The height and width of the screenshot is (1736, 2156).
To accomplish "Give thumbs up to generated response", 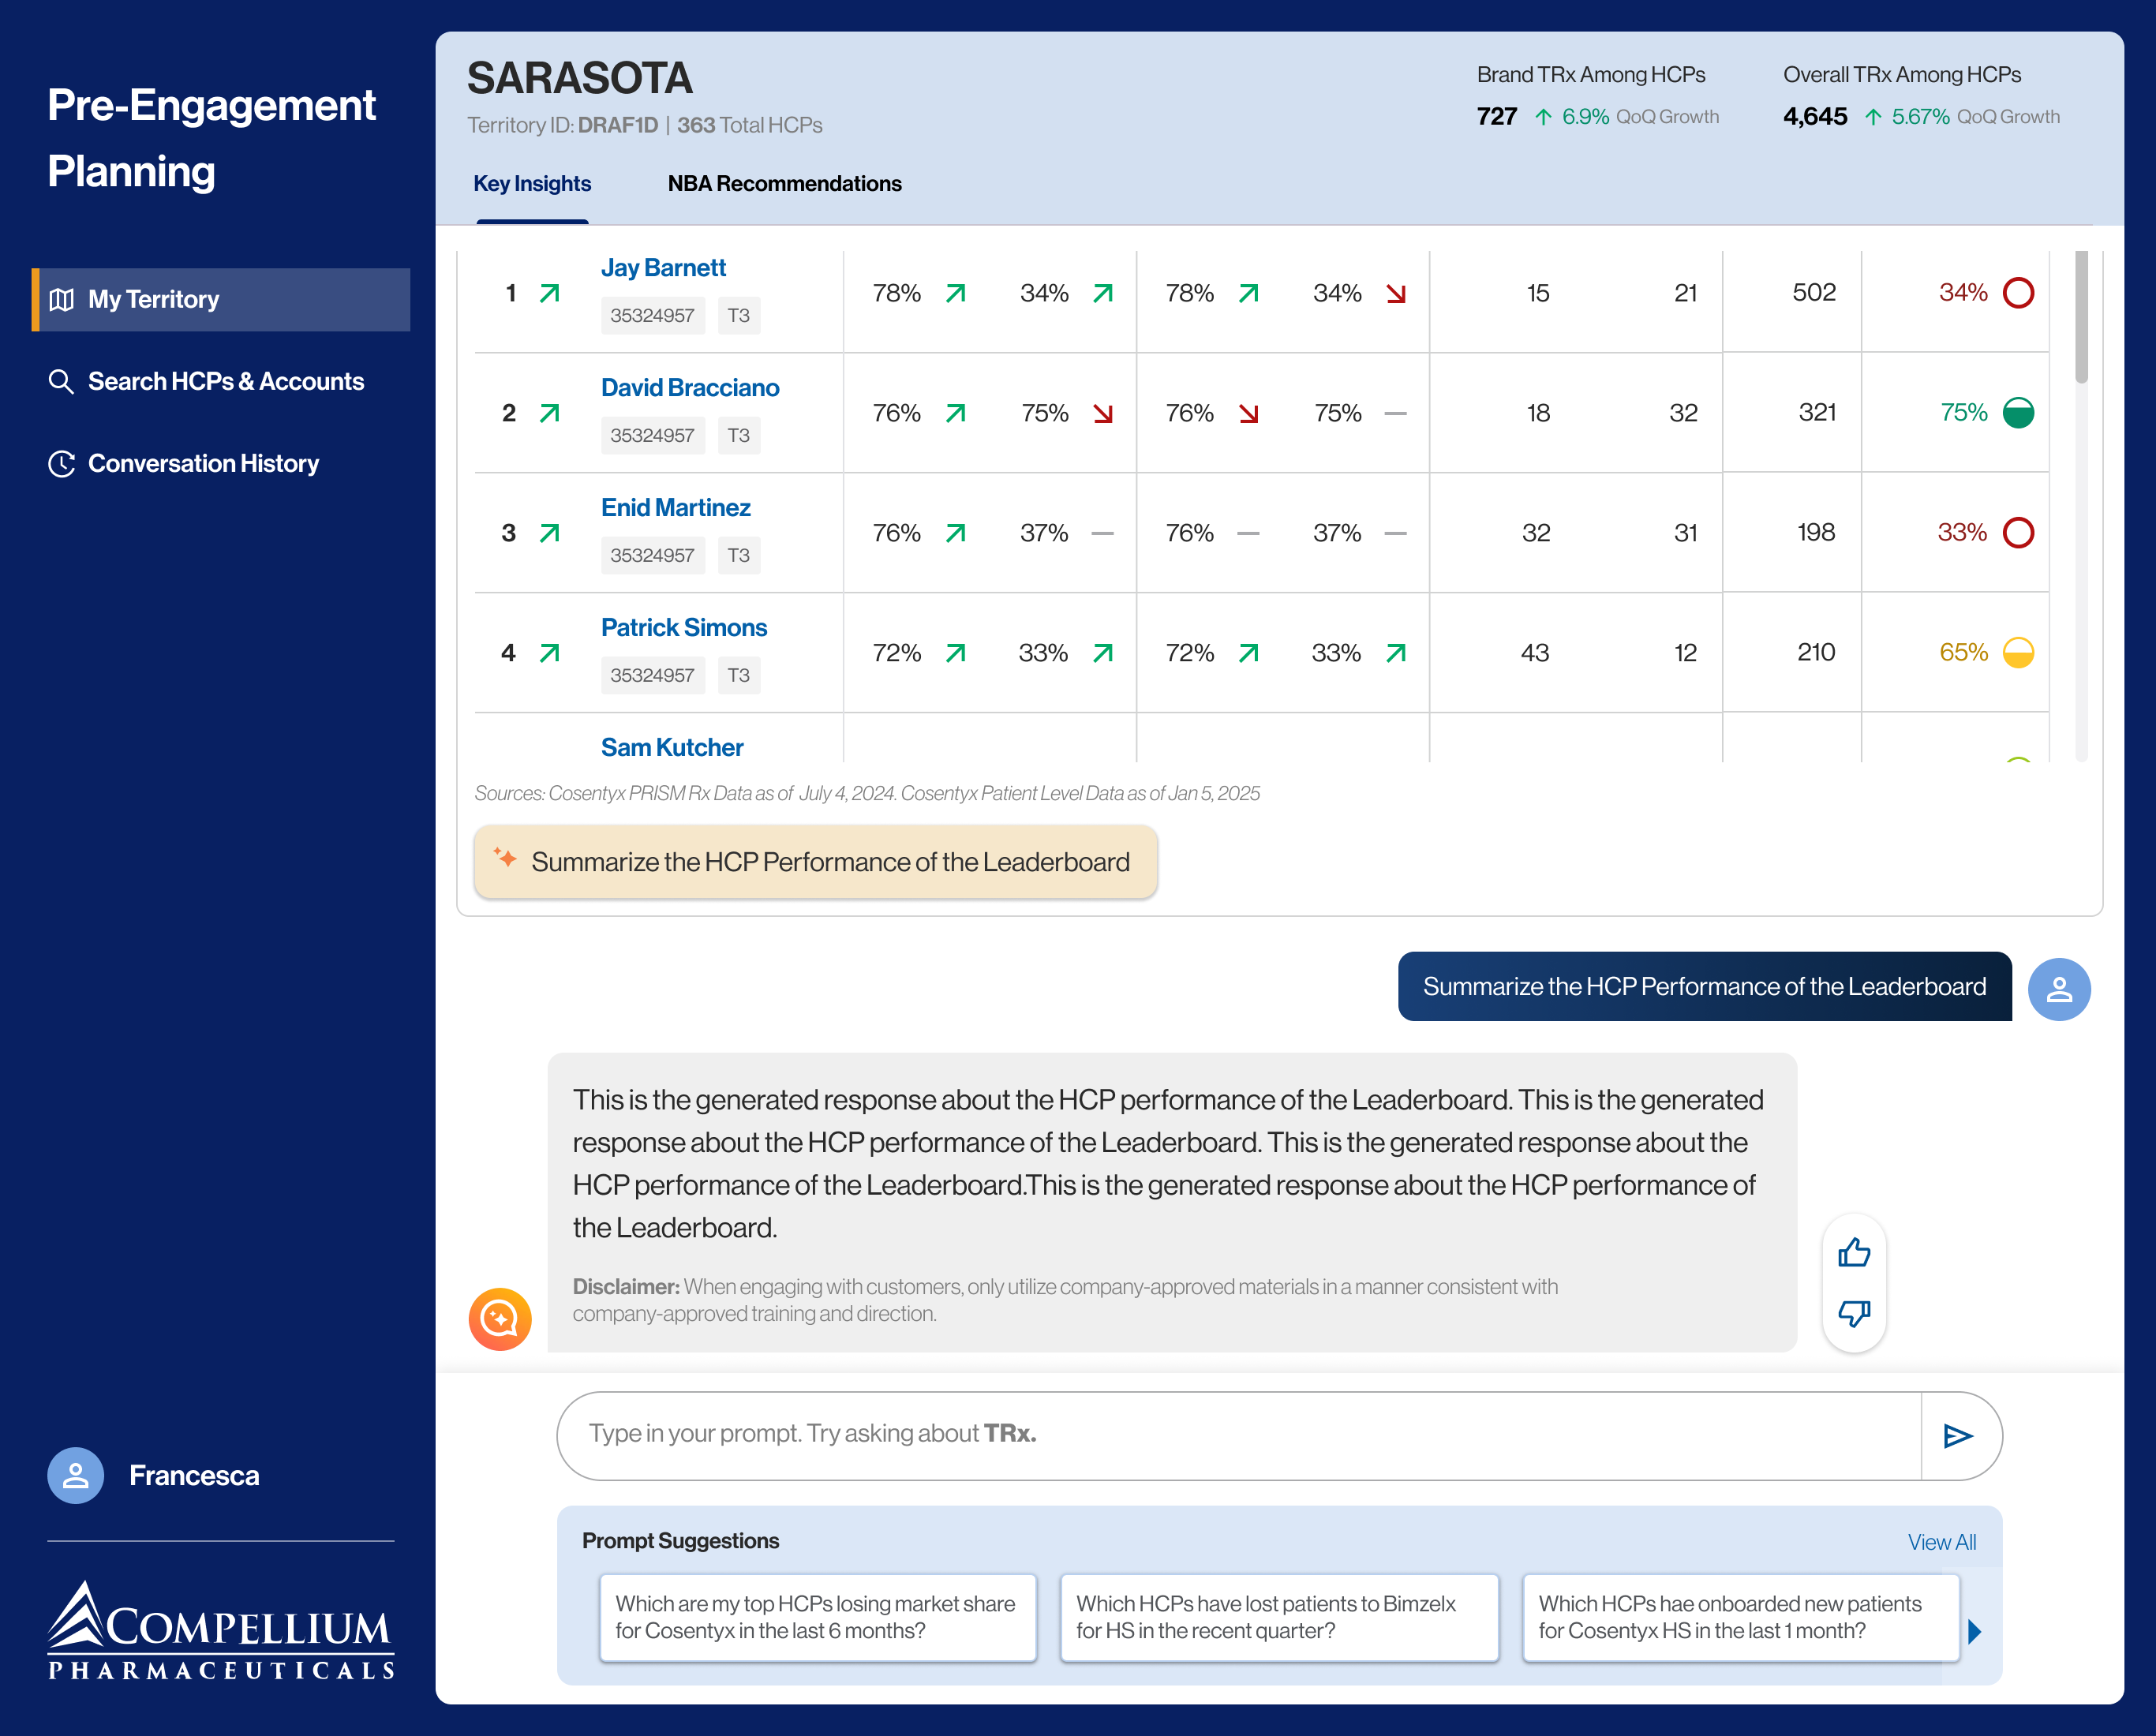I will 1854,1252.
